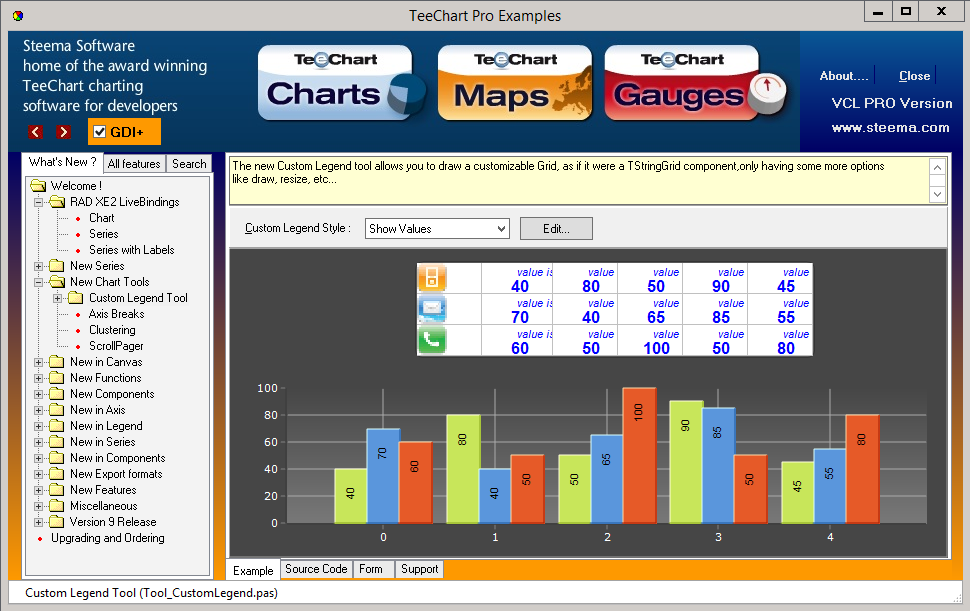970x611 pixels.
Task: Click the New Export formats tree item
Action: pos(116,474)
